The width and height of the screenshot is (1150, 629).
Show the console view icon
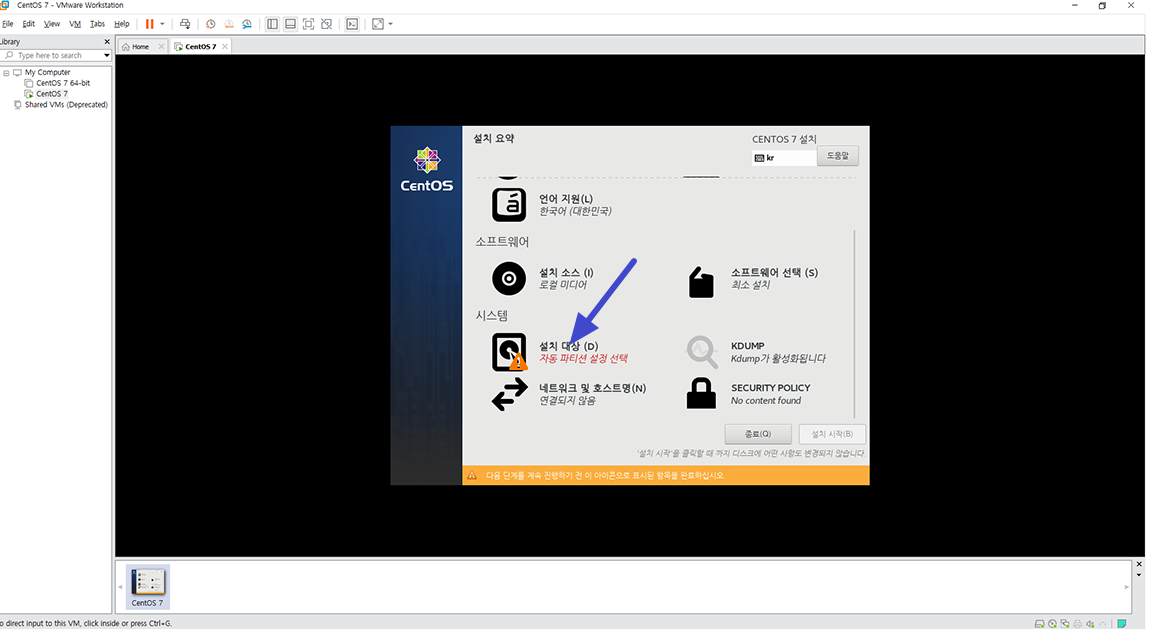click(x=352, y=24)
